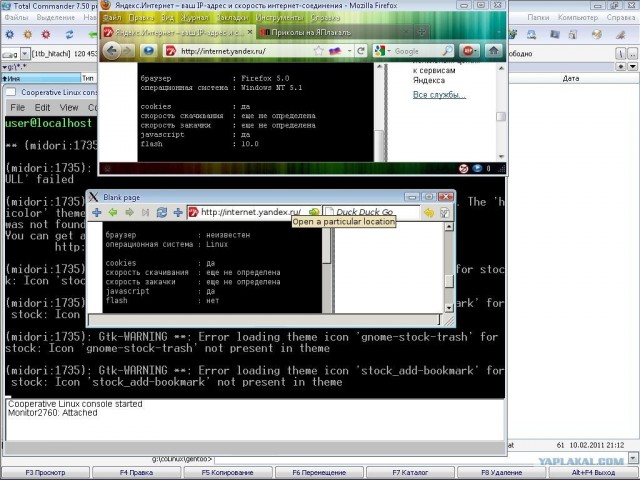Click the F3 Просмотр button
The height and width of the screenshot is (480, 640).
click(45, 472)
